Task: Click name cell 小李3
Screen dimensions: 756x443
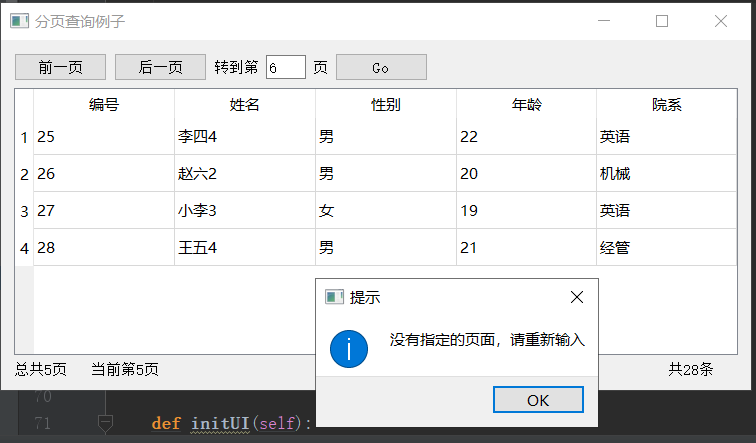Action: click(244, 211)
